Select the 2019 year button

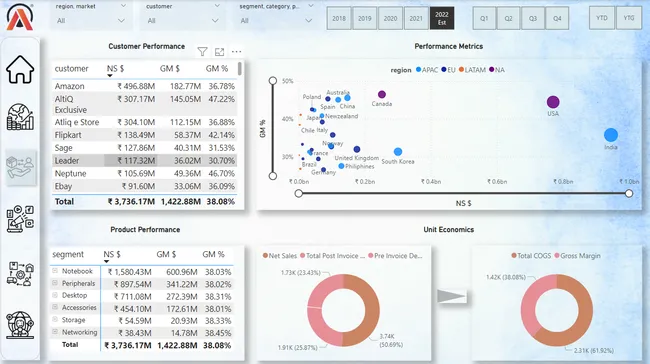coord(365,18)
